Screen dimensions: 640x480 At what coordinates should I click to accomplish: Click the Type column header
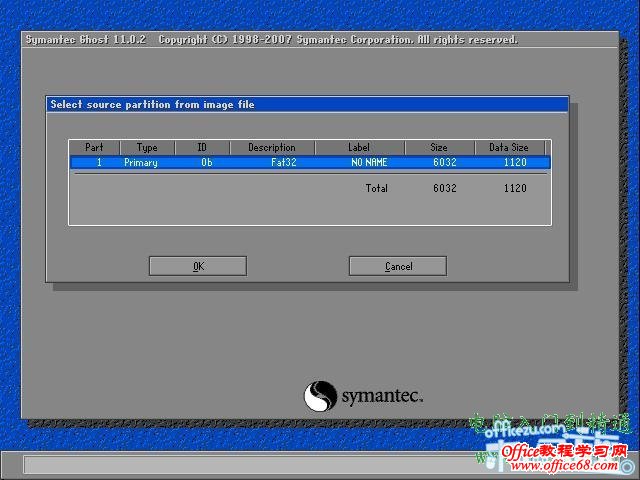[147, 147]
